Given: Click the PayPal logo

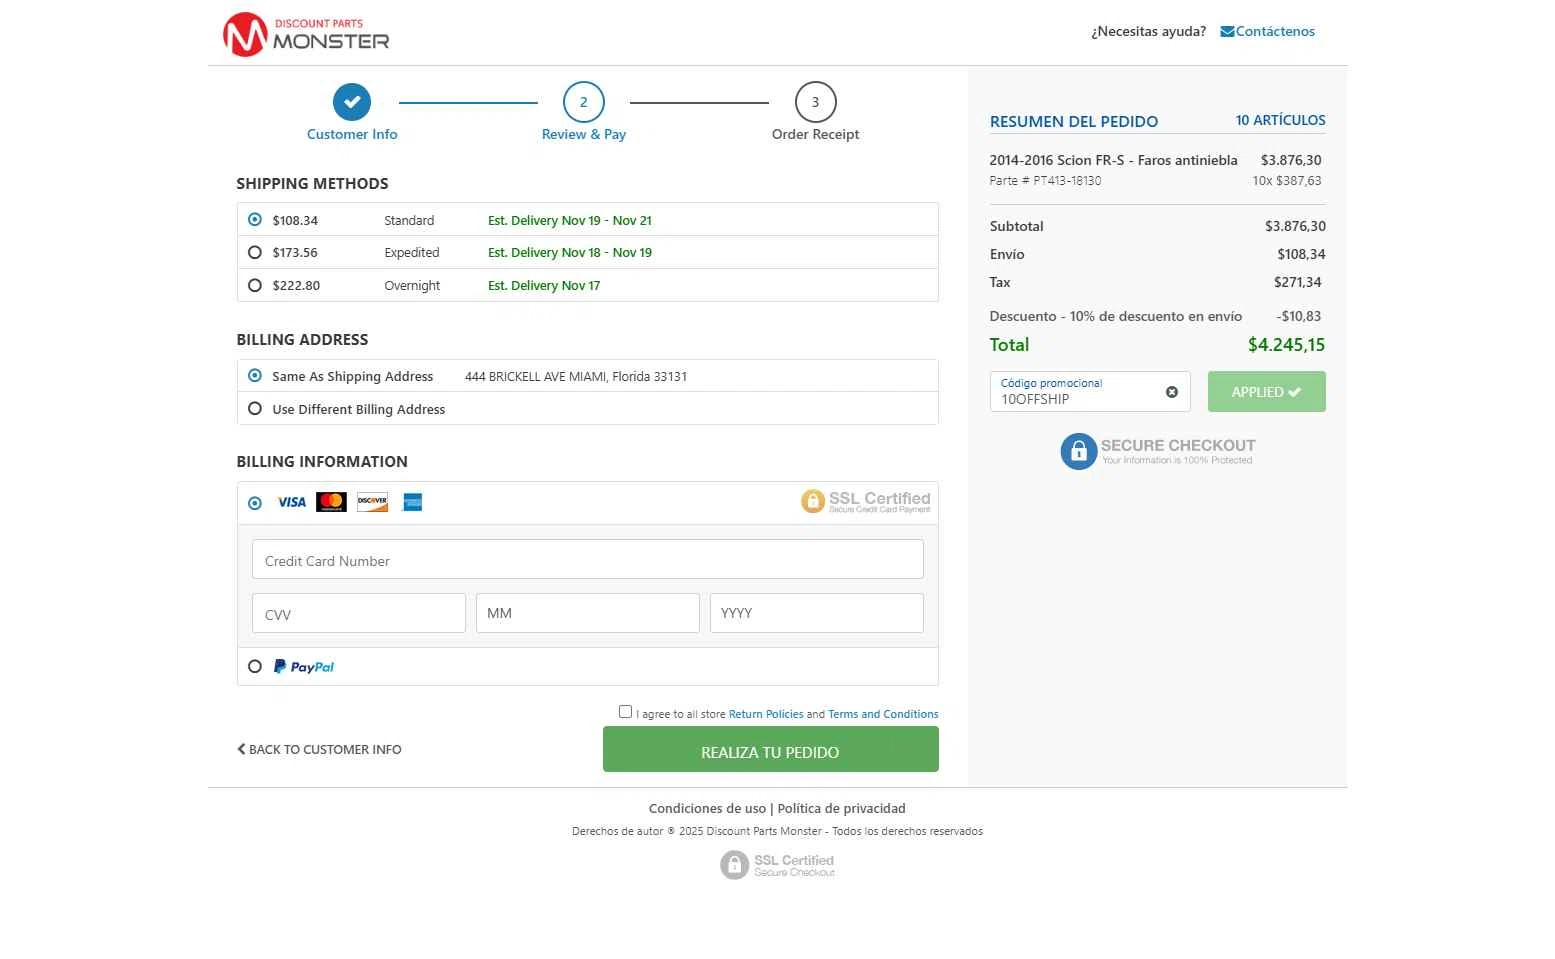Looking at the screenshot, I should point(304,667).
